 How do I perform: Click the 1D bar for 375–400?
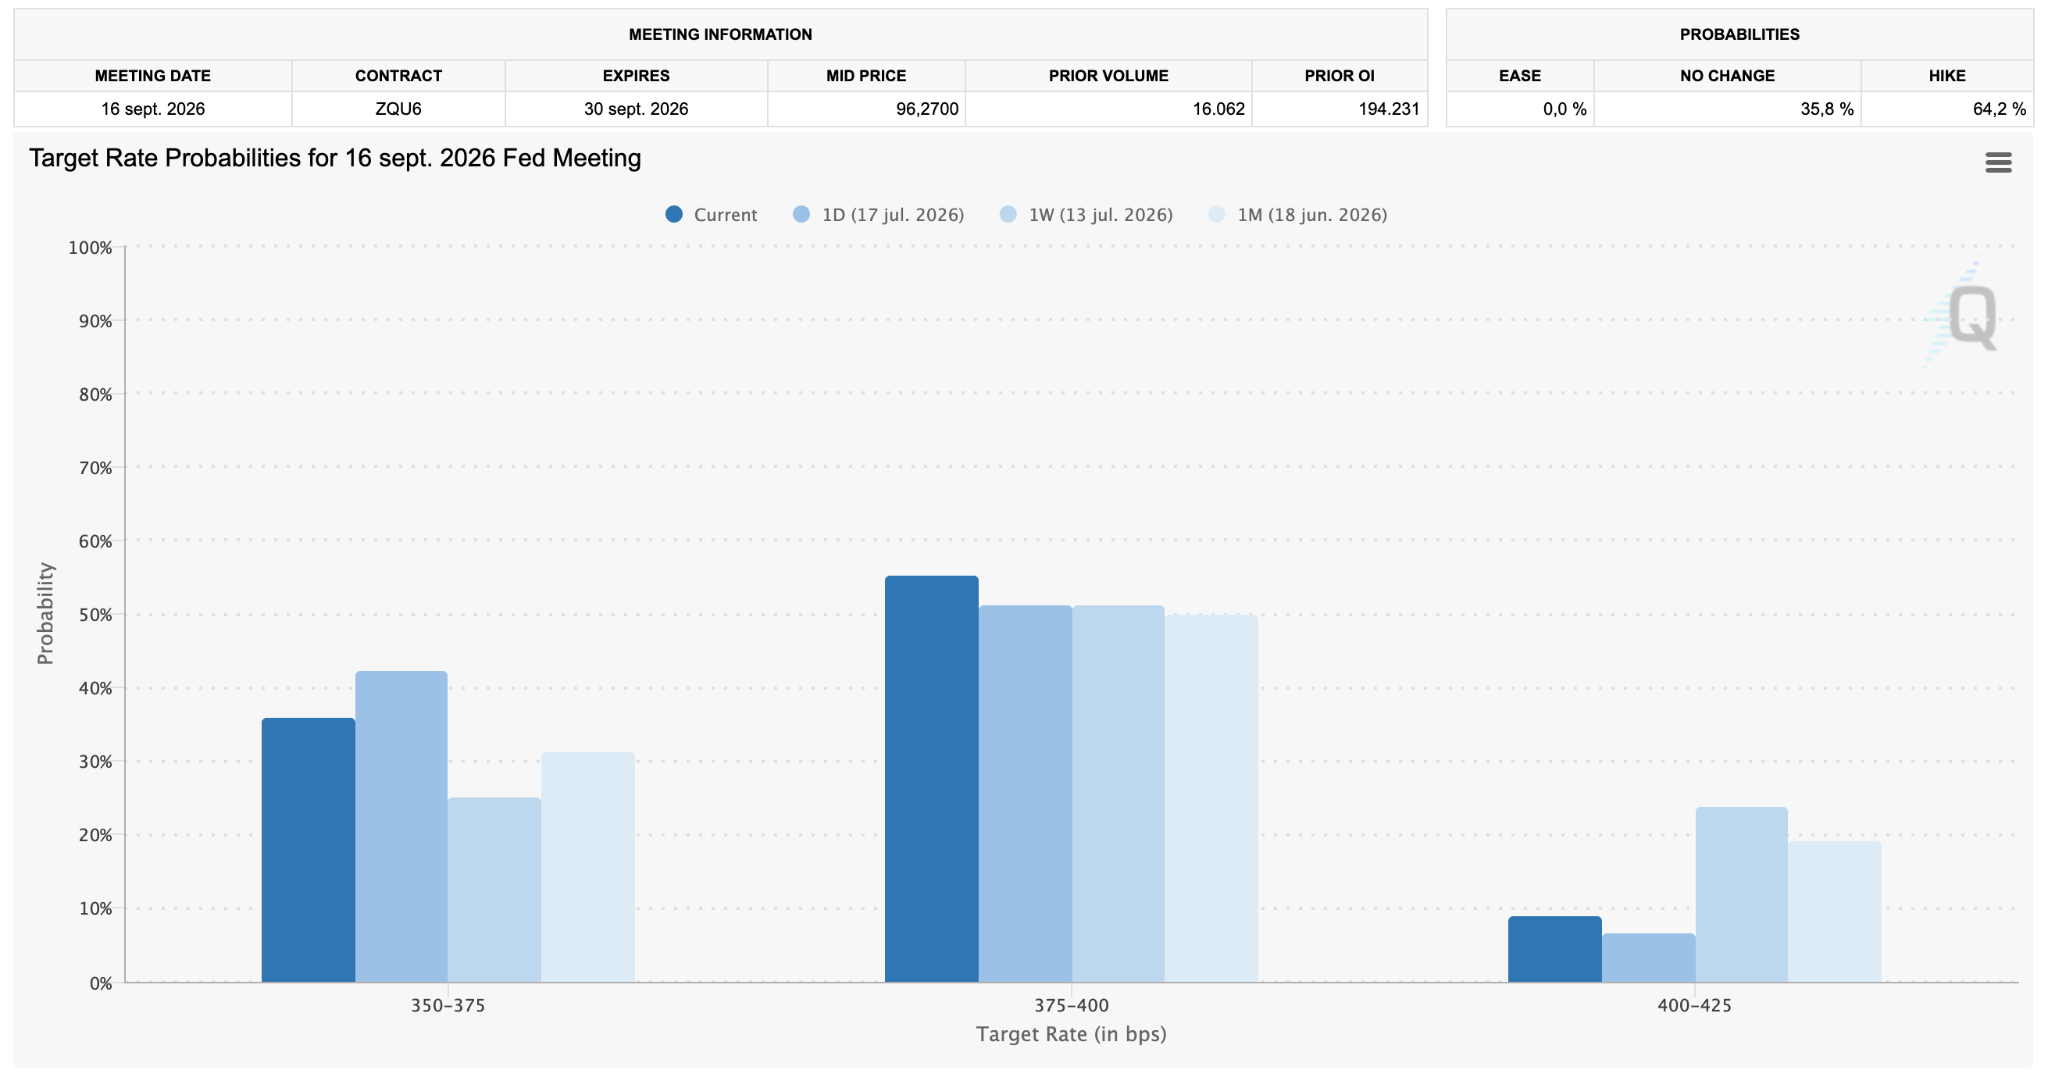point(1025,794)
